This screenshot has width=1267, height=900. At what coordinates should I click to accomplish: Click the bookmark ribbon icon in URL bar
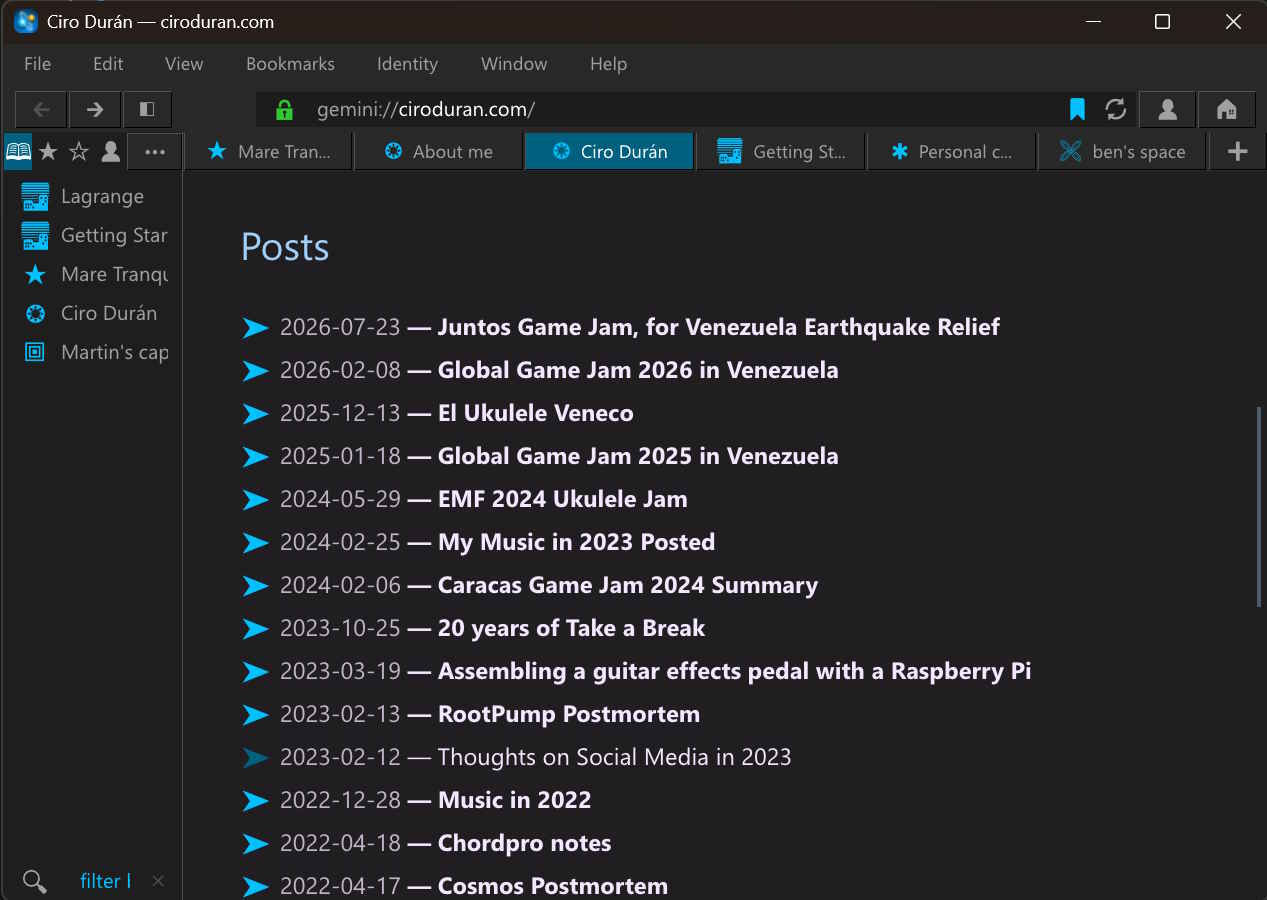[x=1077, y=109]
